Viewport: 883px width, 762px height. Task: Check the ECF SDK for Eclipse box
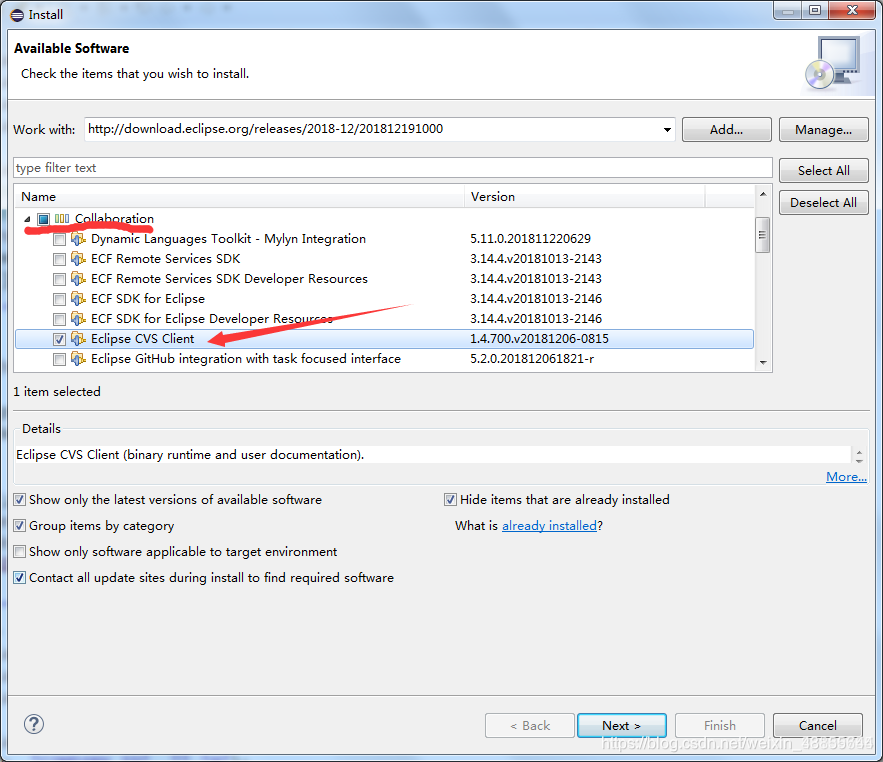tap(59, 300)
